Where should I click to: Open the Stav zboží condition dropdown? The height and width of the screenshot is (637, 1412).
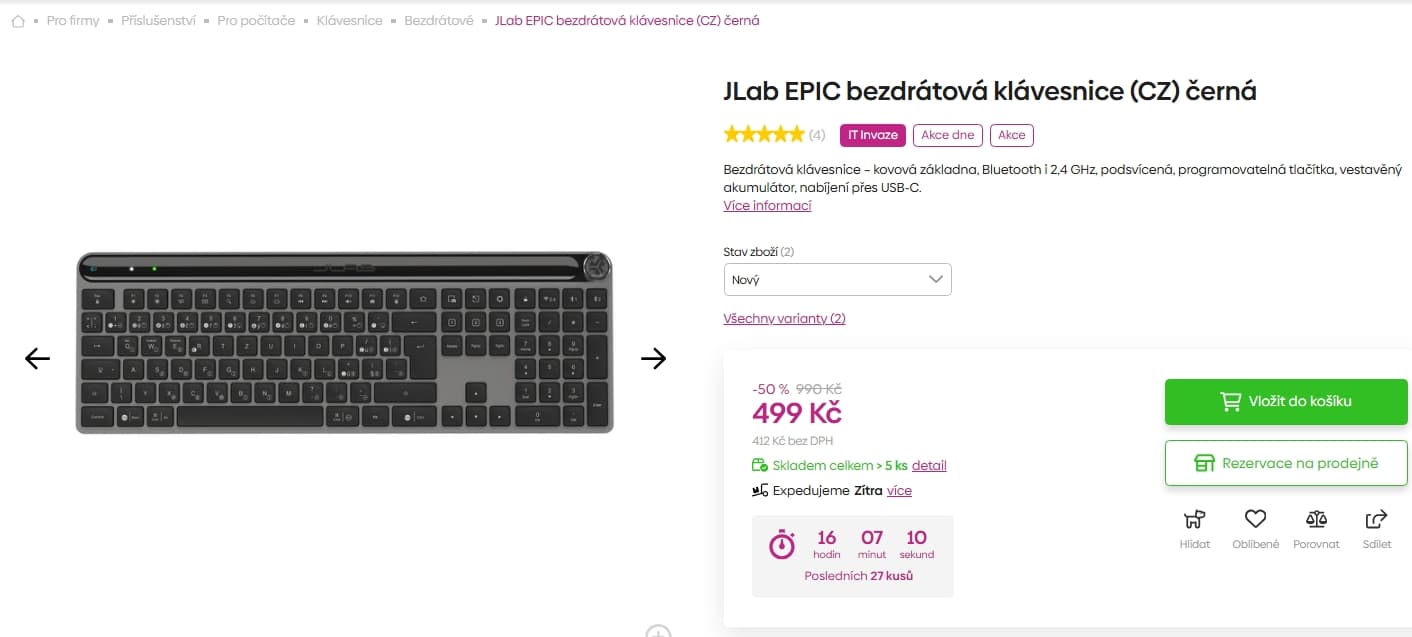coord(837,279)
